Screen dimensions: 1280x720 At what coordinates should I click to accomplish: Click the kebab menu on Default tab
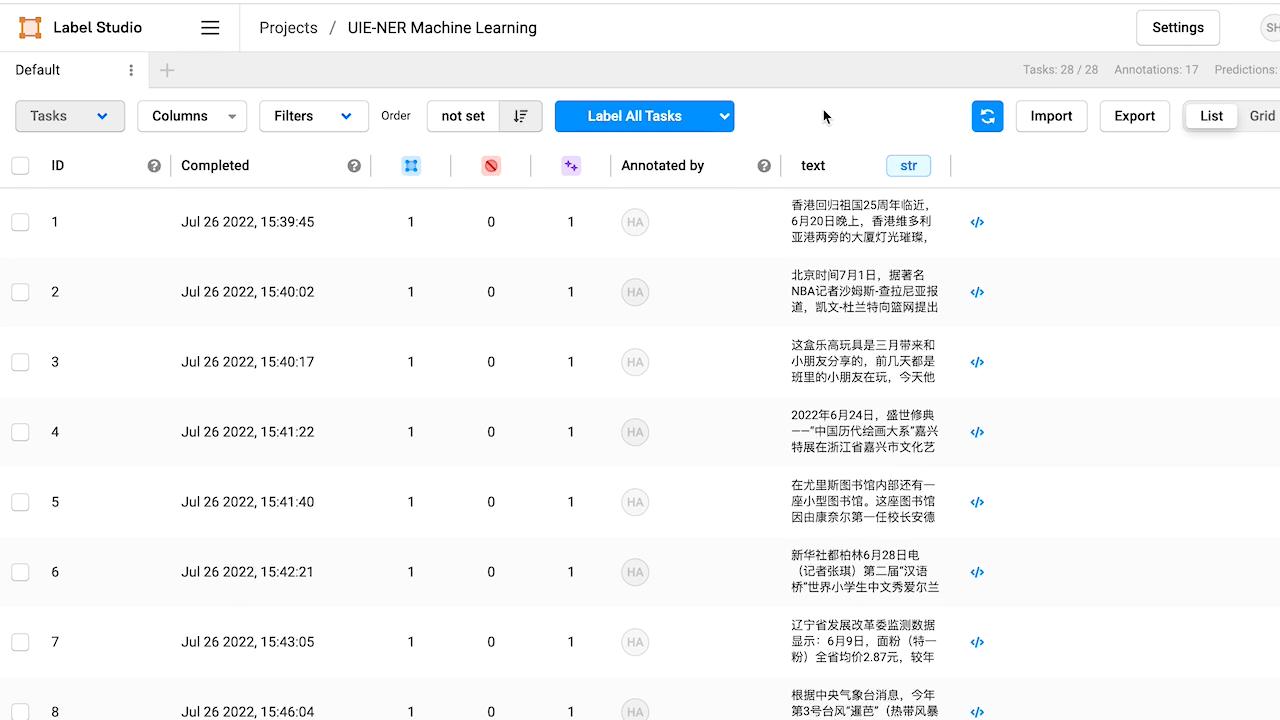130,70
